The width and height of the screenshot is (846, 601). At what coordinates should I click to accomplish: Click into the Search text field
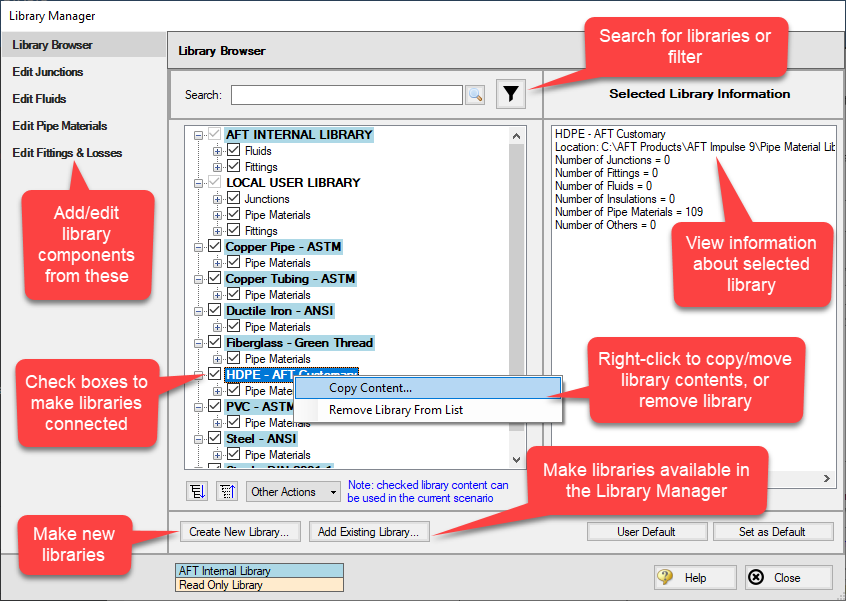point(346,95)
